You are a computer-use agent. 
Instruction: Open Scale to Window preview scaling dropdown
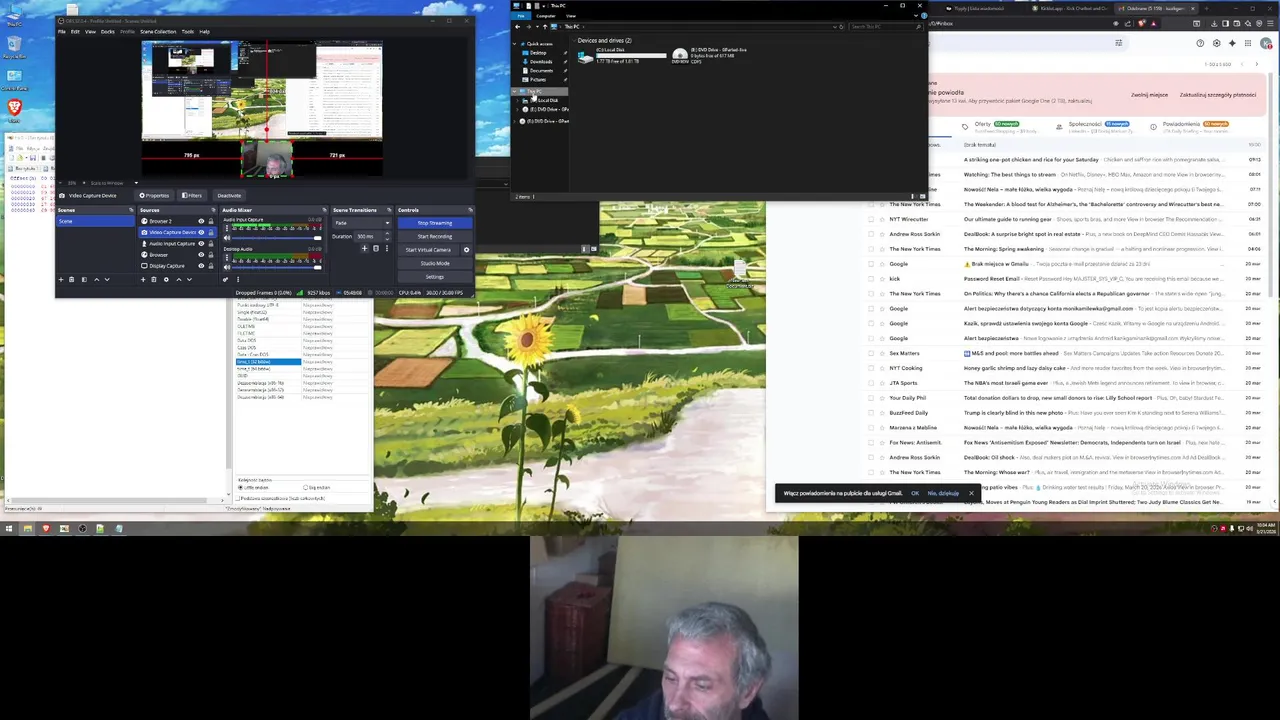108,183
